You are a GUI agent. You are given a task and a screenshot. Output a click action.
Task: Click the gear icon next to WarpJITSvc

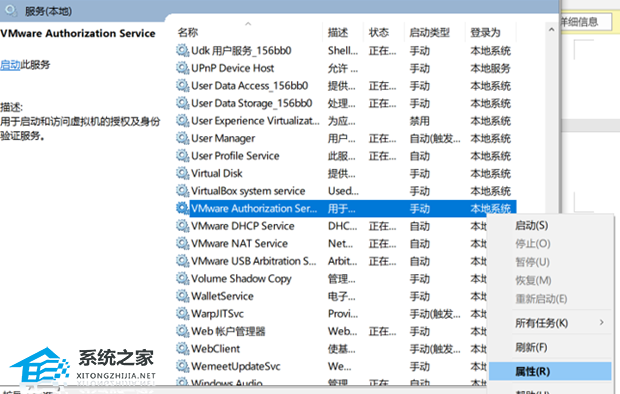(x=182, y=313)
